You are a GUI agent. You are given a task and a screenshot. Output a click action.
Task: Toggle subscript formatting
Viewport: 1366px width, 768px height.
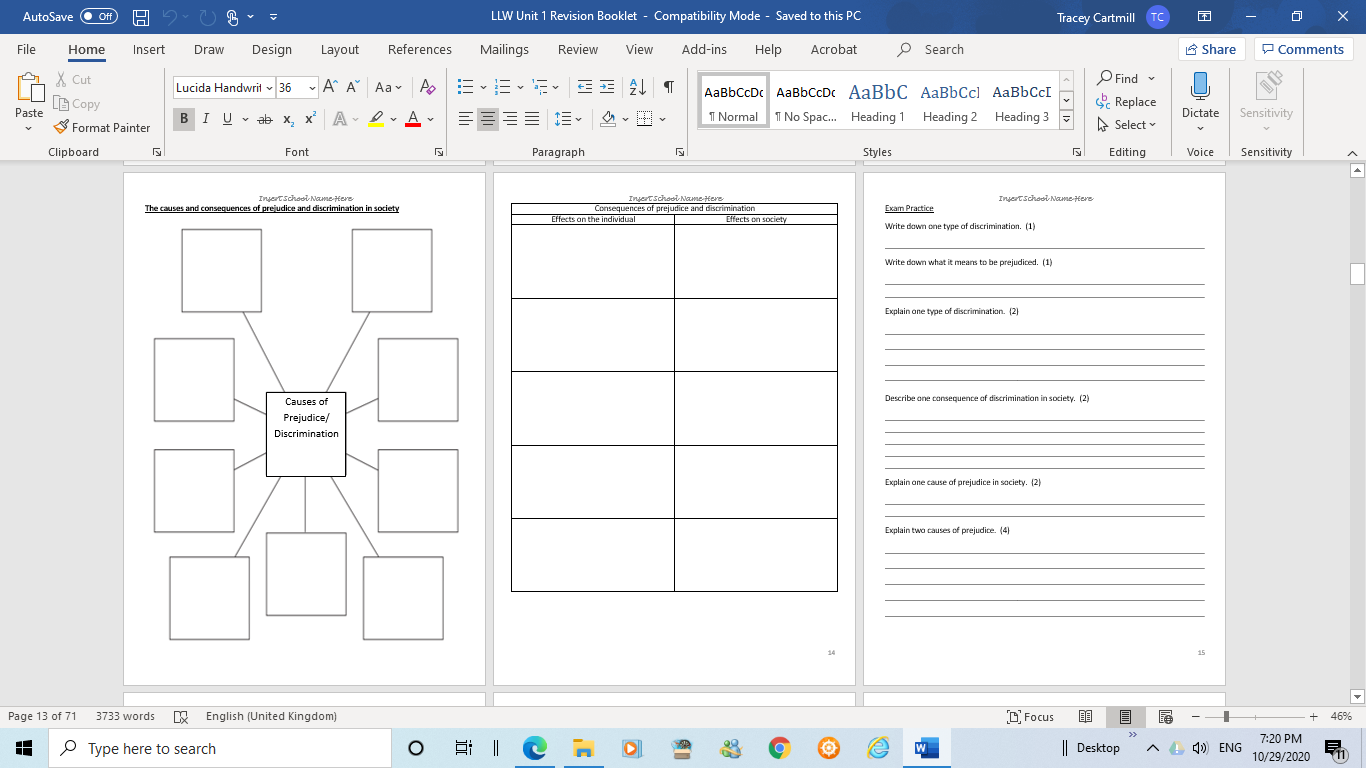coord(286,119)
